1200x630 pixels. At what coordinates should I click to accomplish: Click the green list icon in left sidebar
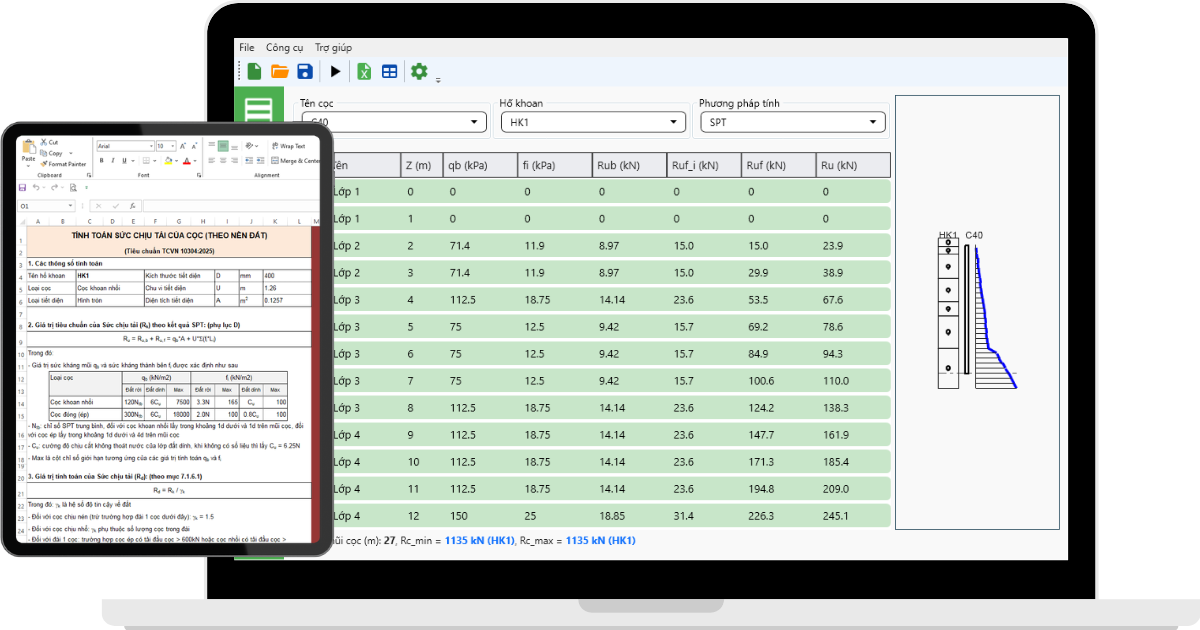point(258,111)
